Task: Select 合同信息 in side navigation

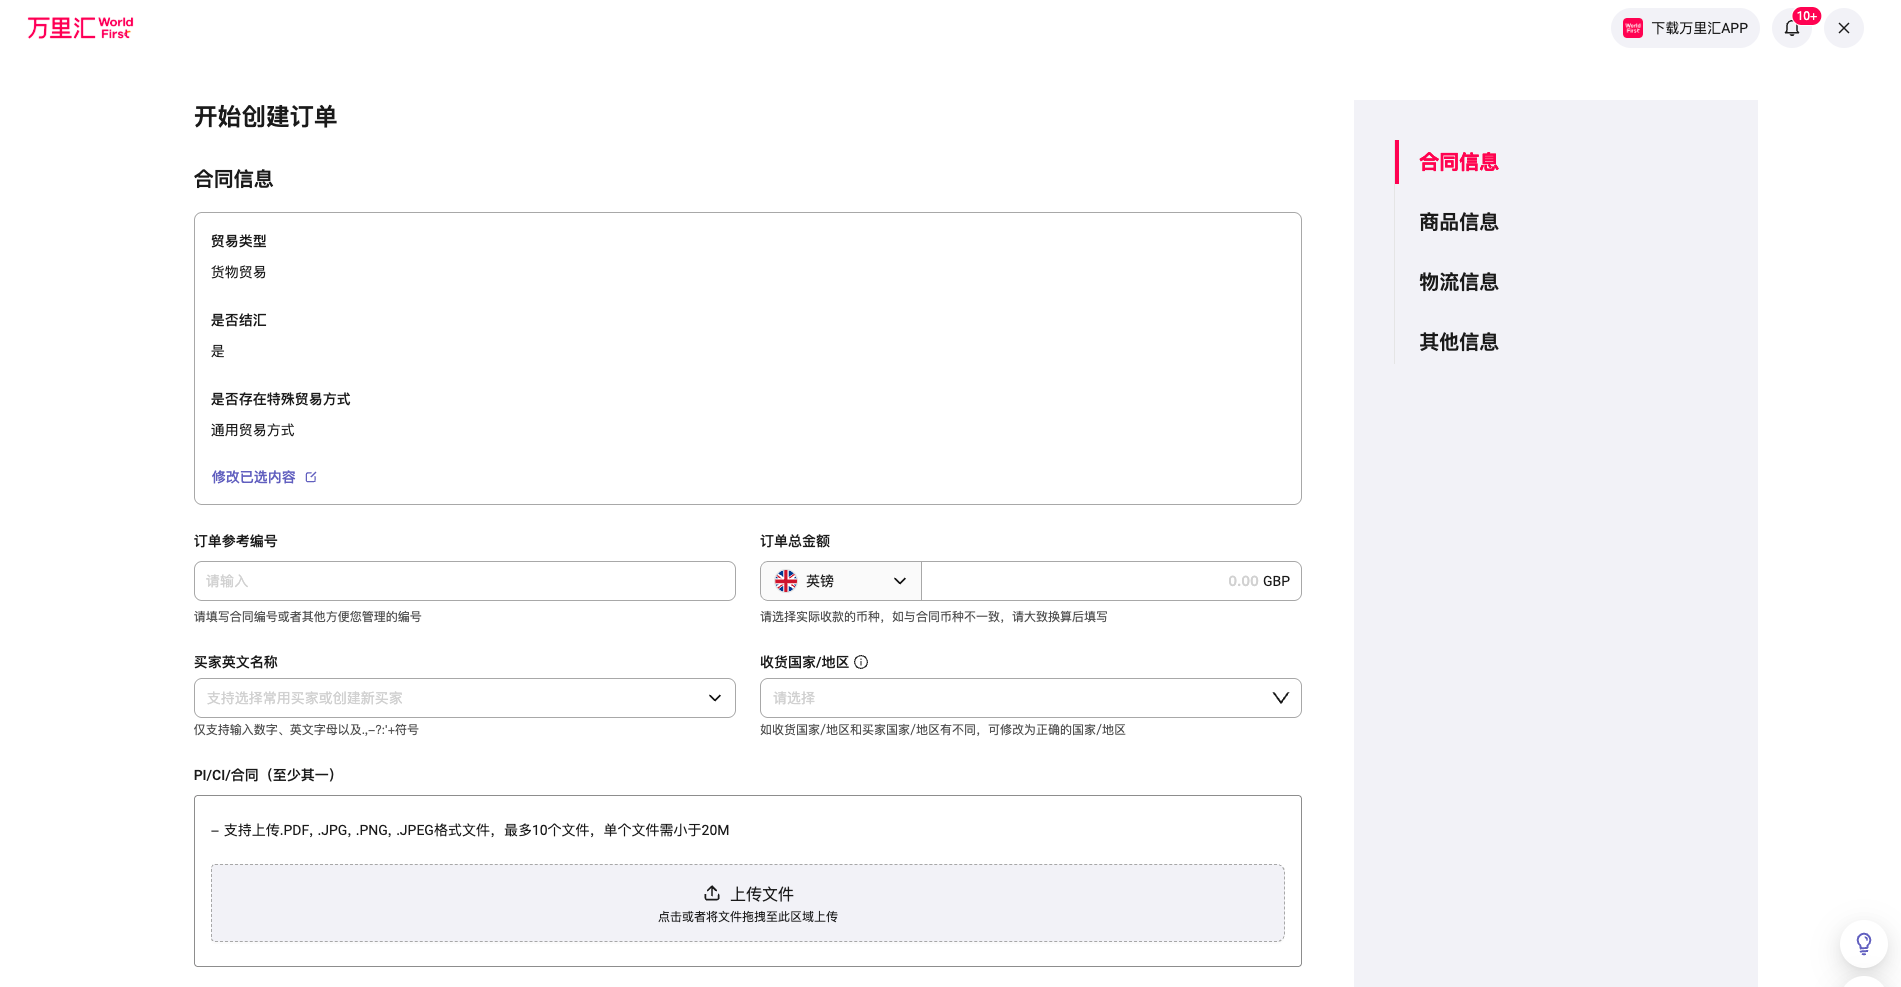Action: 1458,162
